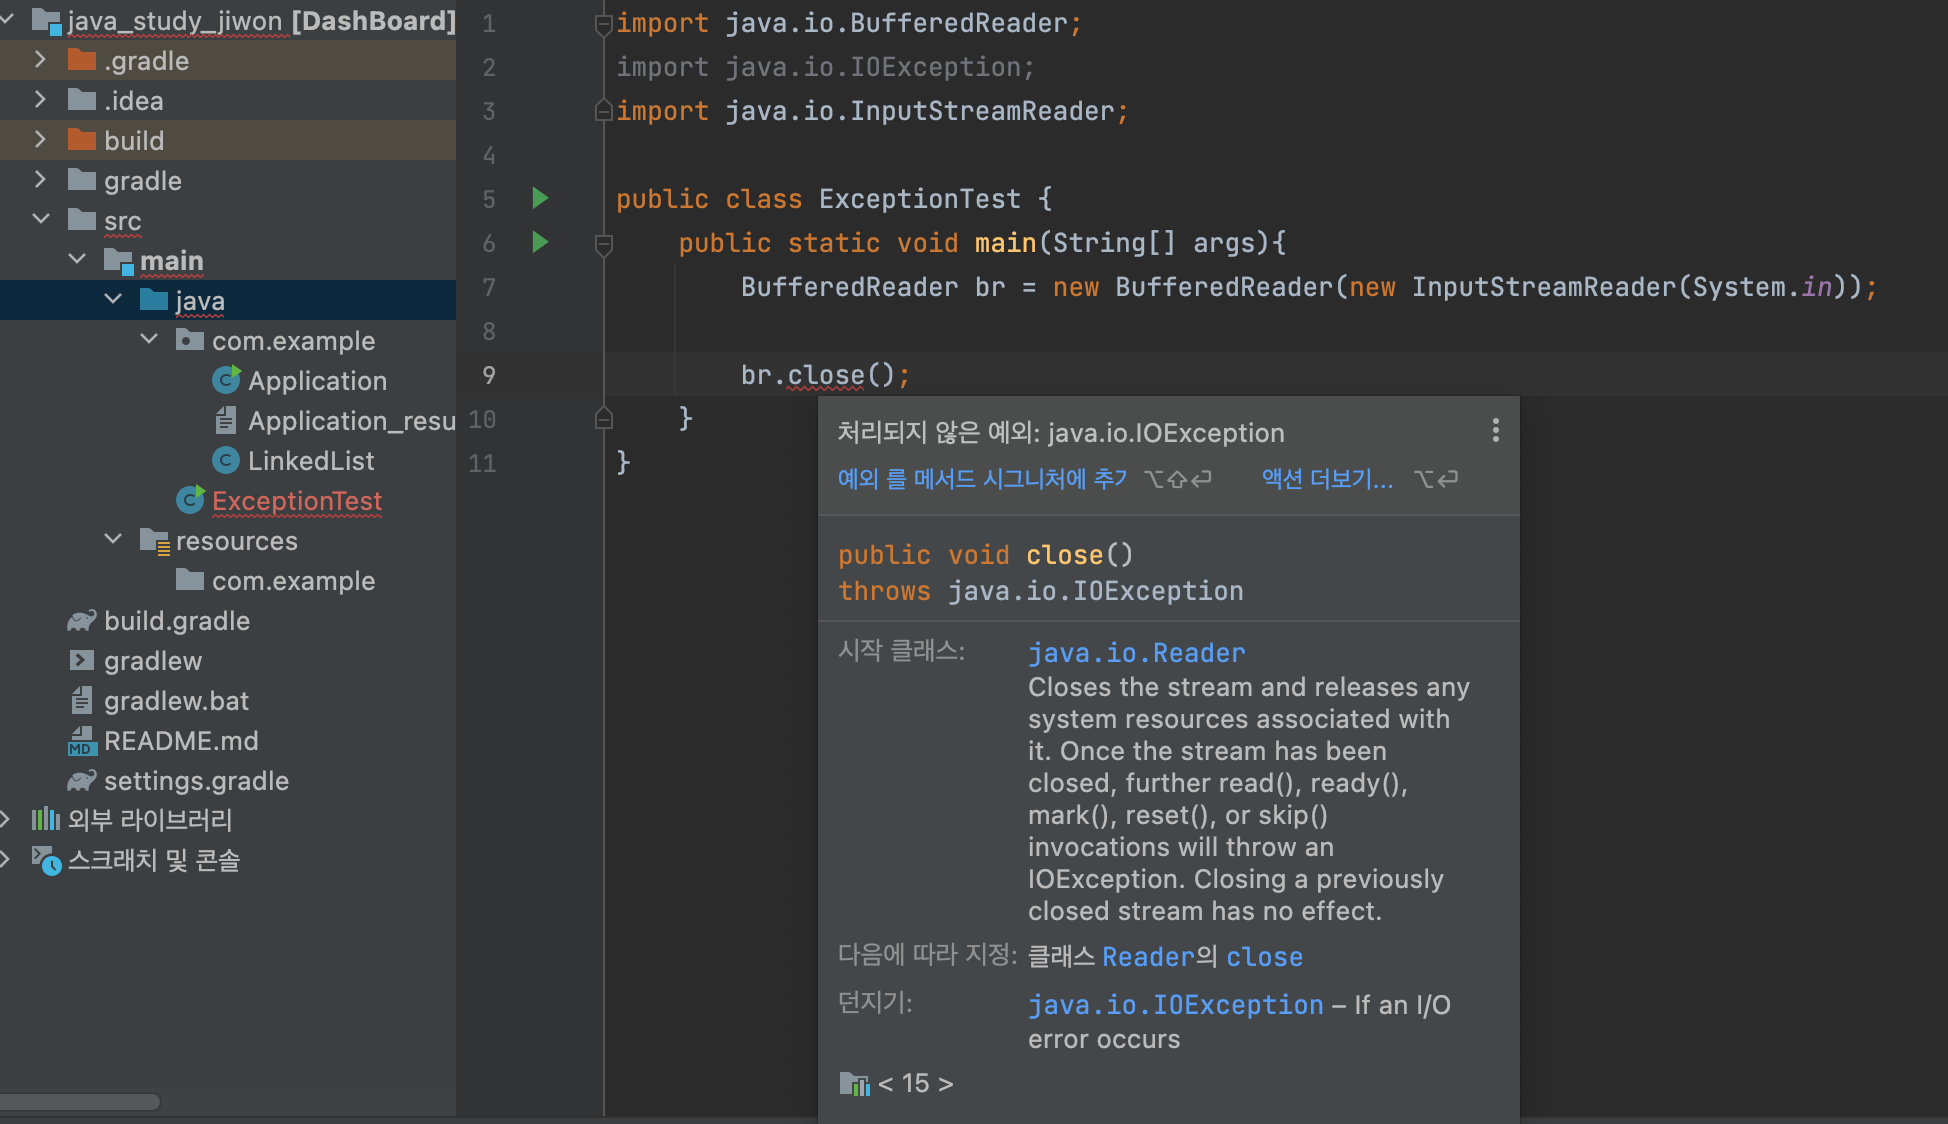Click the .gradle orange folder icon
This screenshot has height=1124, width=1948.
pyautogui.click(x=82, y=60)
